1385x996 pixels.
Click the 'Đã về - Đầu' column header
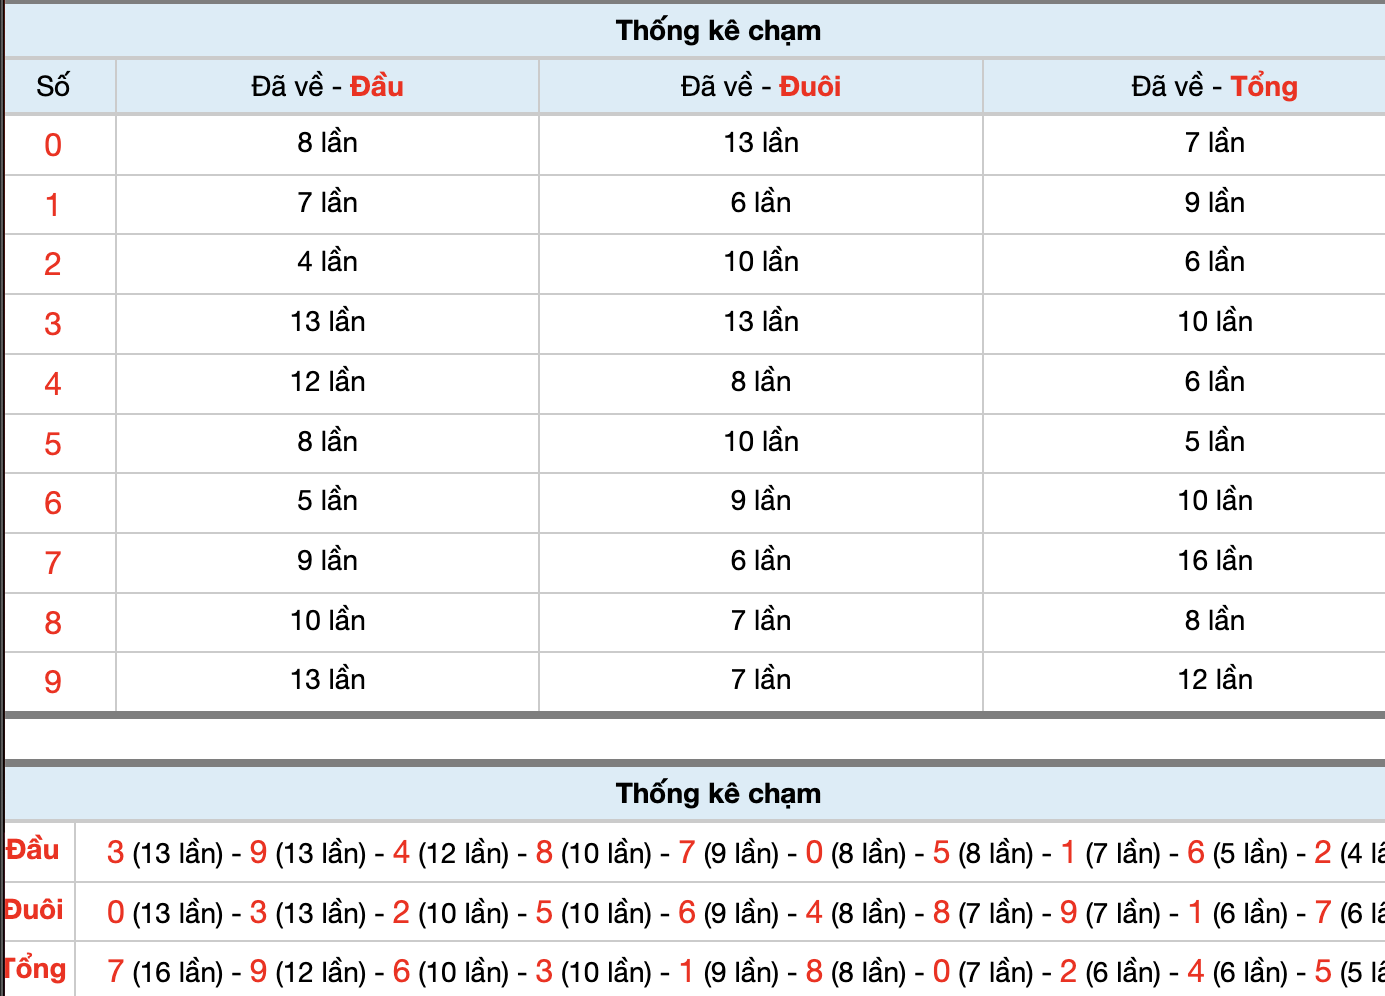click(327, 87)
